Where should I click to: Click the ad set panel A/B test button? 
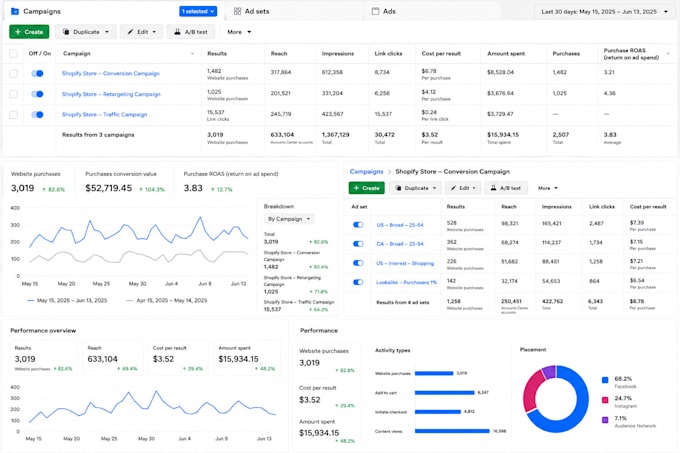[506, 188]
